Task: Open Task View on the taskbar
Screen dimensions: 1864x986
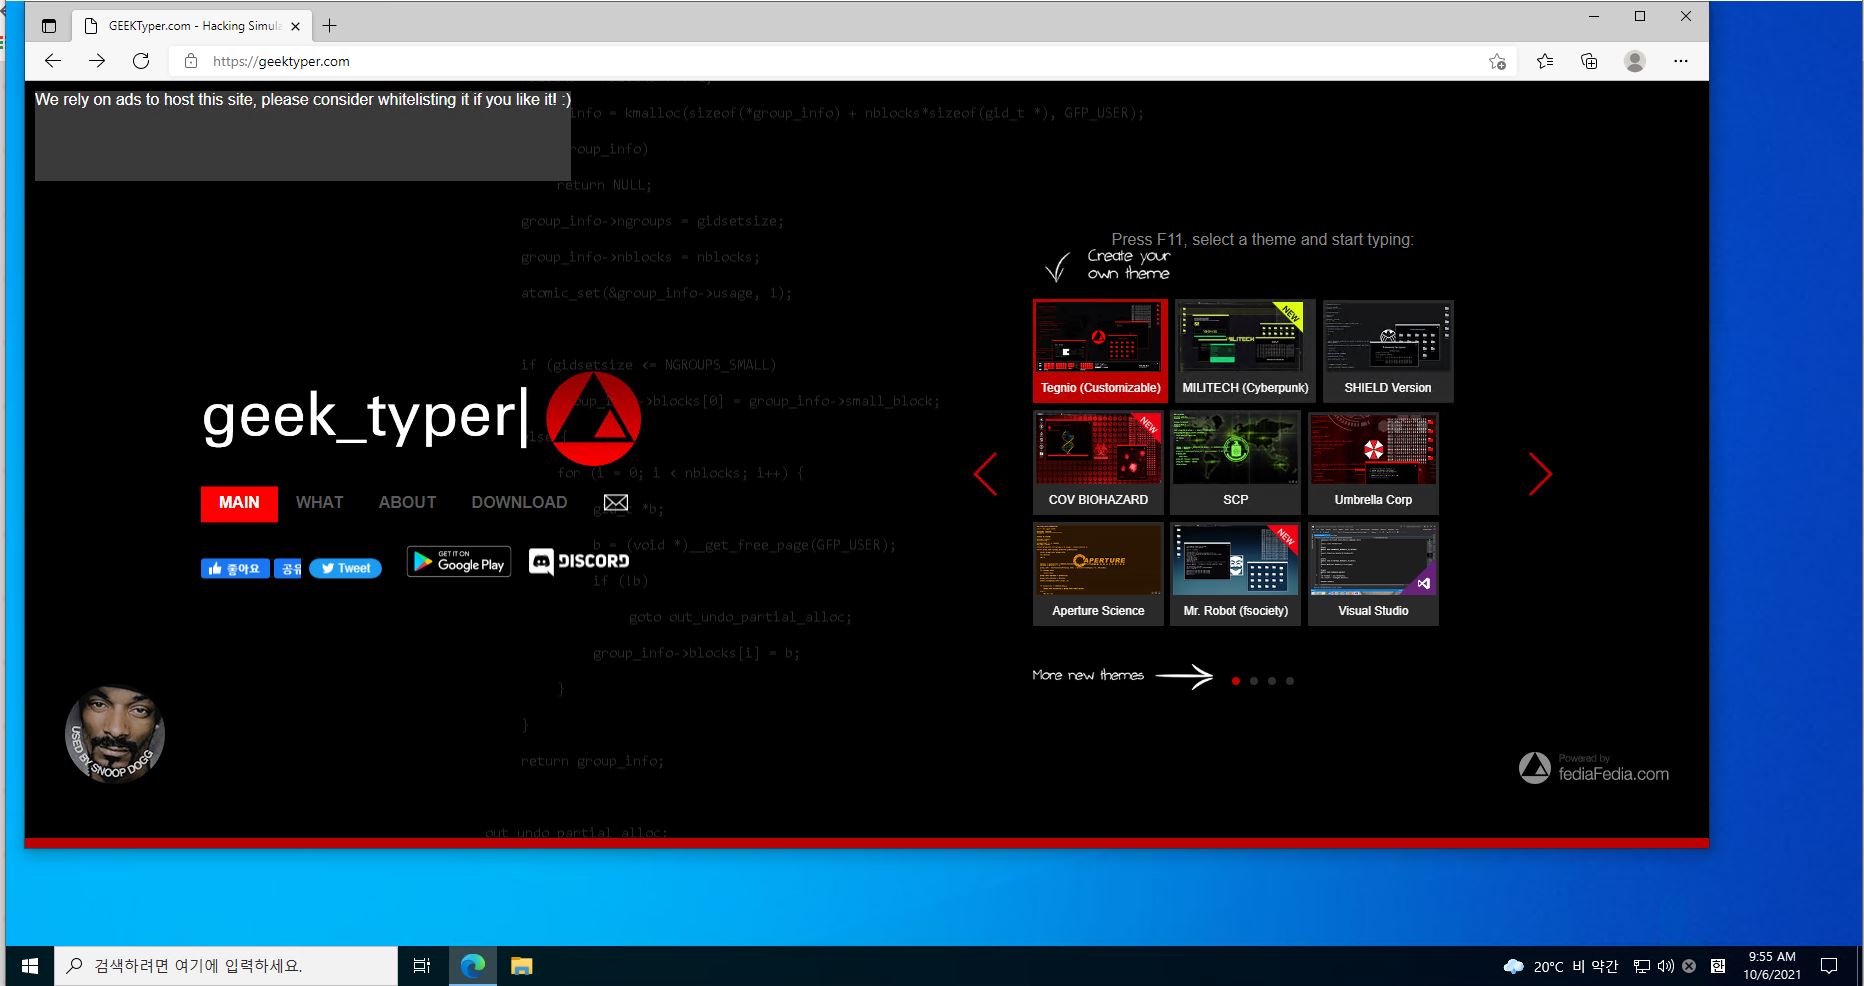Action: click(422, 966)
